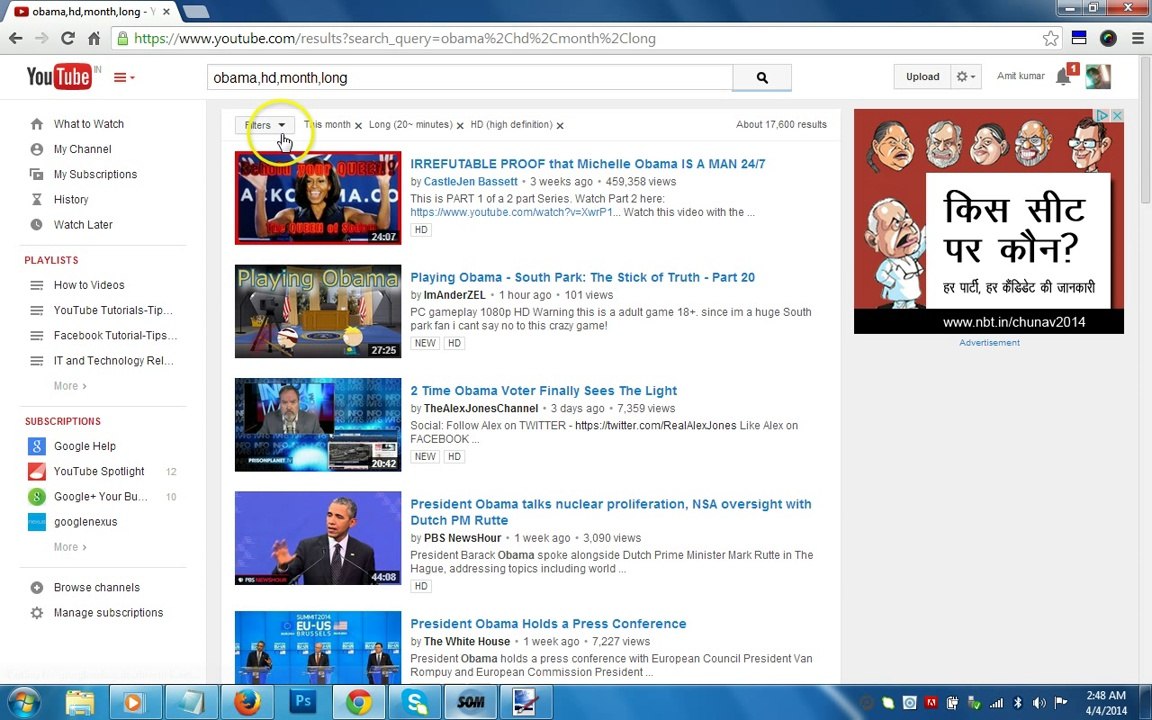Open the YouTube Spotlight subscription

click(99, 471)
